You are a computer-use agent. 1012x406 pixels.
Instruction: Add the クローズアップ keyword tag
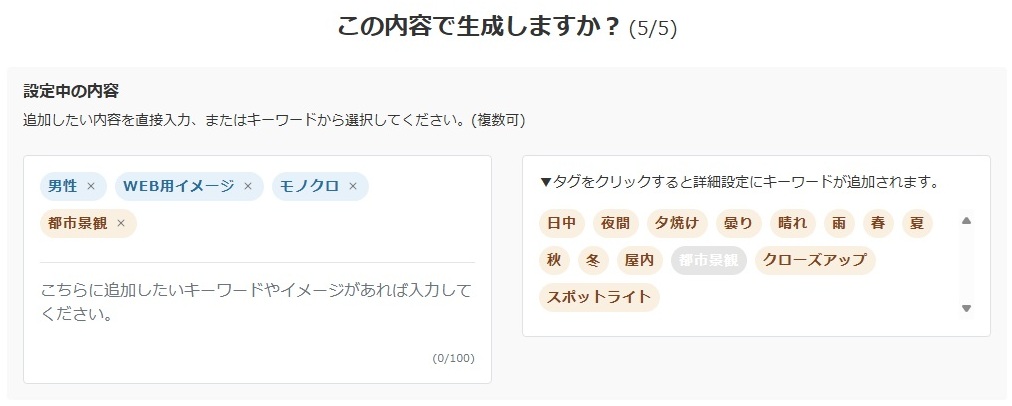tap(815, 260)
